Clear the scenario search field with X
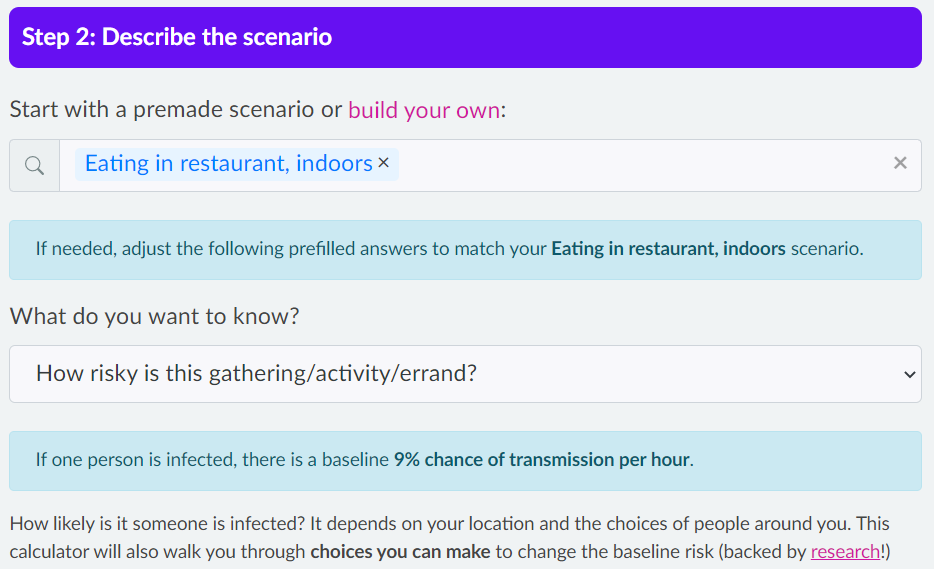The height and width of the screenshot is (569, 934). (x=900, y=163)
